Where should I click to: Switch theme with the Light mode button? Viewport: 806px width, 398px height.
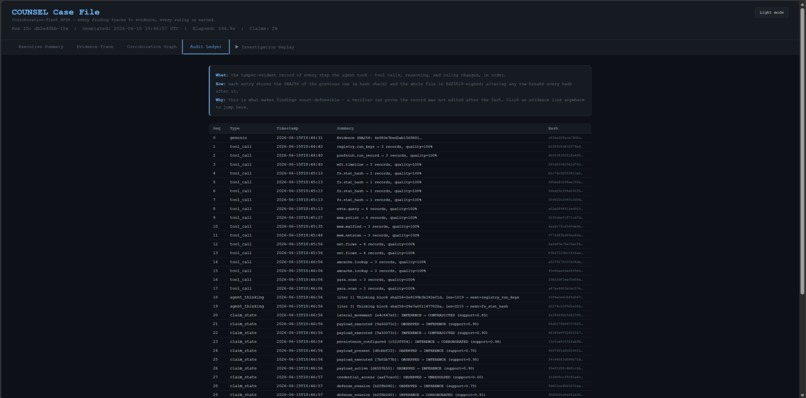tap(772, 12)
